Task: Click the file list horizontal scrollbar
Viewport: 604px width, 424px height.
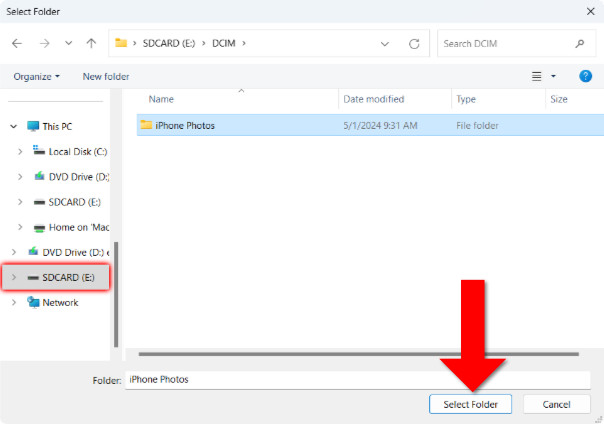Action: pos(359,354)
